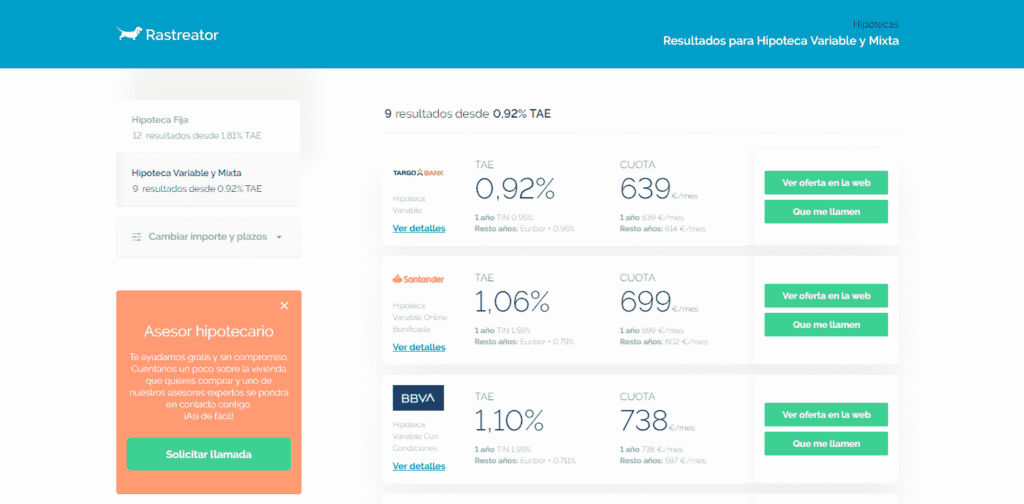Screen dimensions: 1024x504
Task: Click the Asesor hipotecario title
Action: point(208,332)
